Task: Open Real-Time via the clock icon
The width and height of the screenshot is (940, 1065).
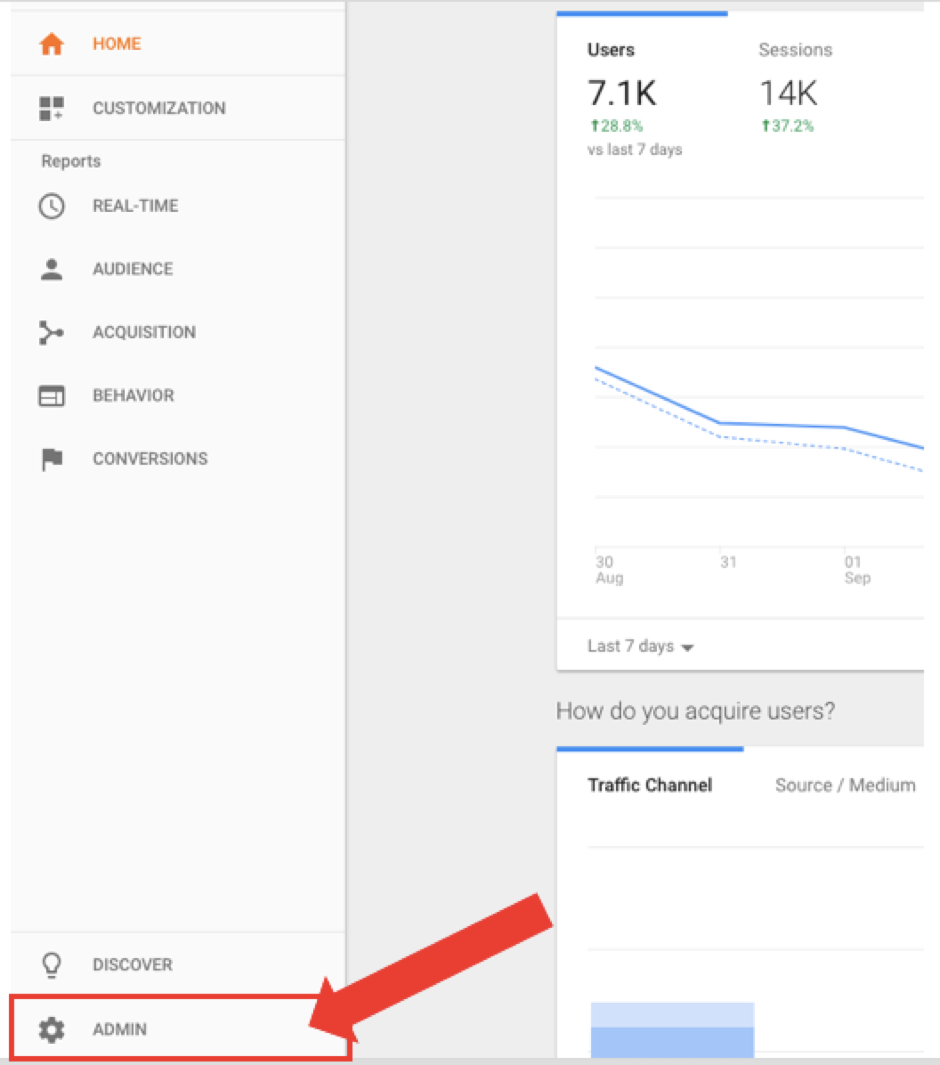Action: pos(51,206)
